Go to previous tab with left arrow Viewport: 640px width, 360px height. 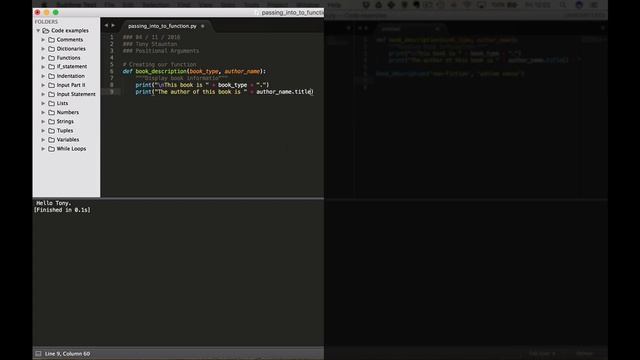coord(106,25)
